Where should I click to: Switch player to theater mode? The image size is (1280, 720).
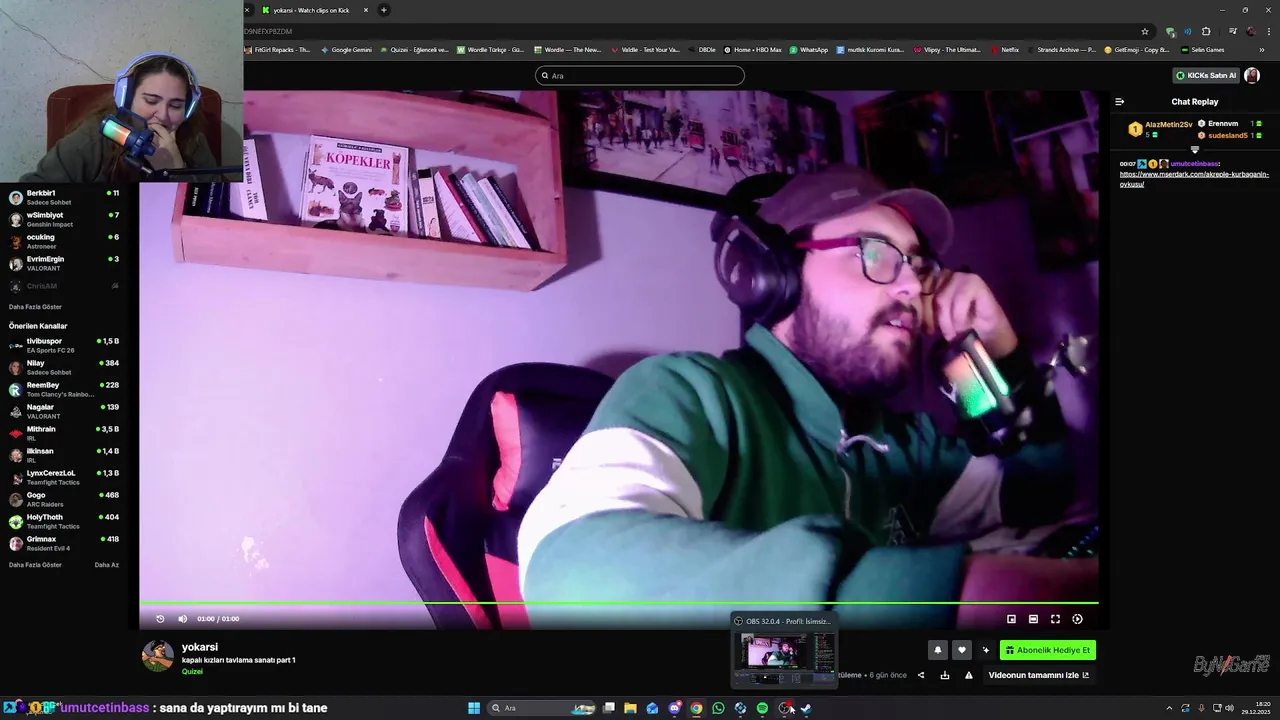[x=1033, y=619]
